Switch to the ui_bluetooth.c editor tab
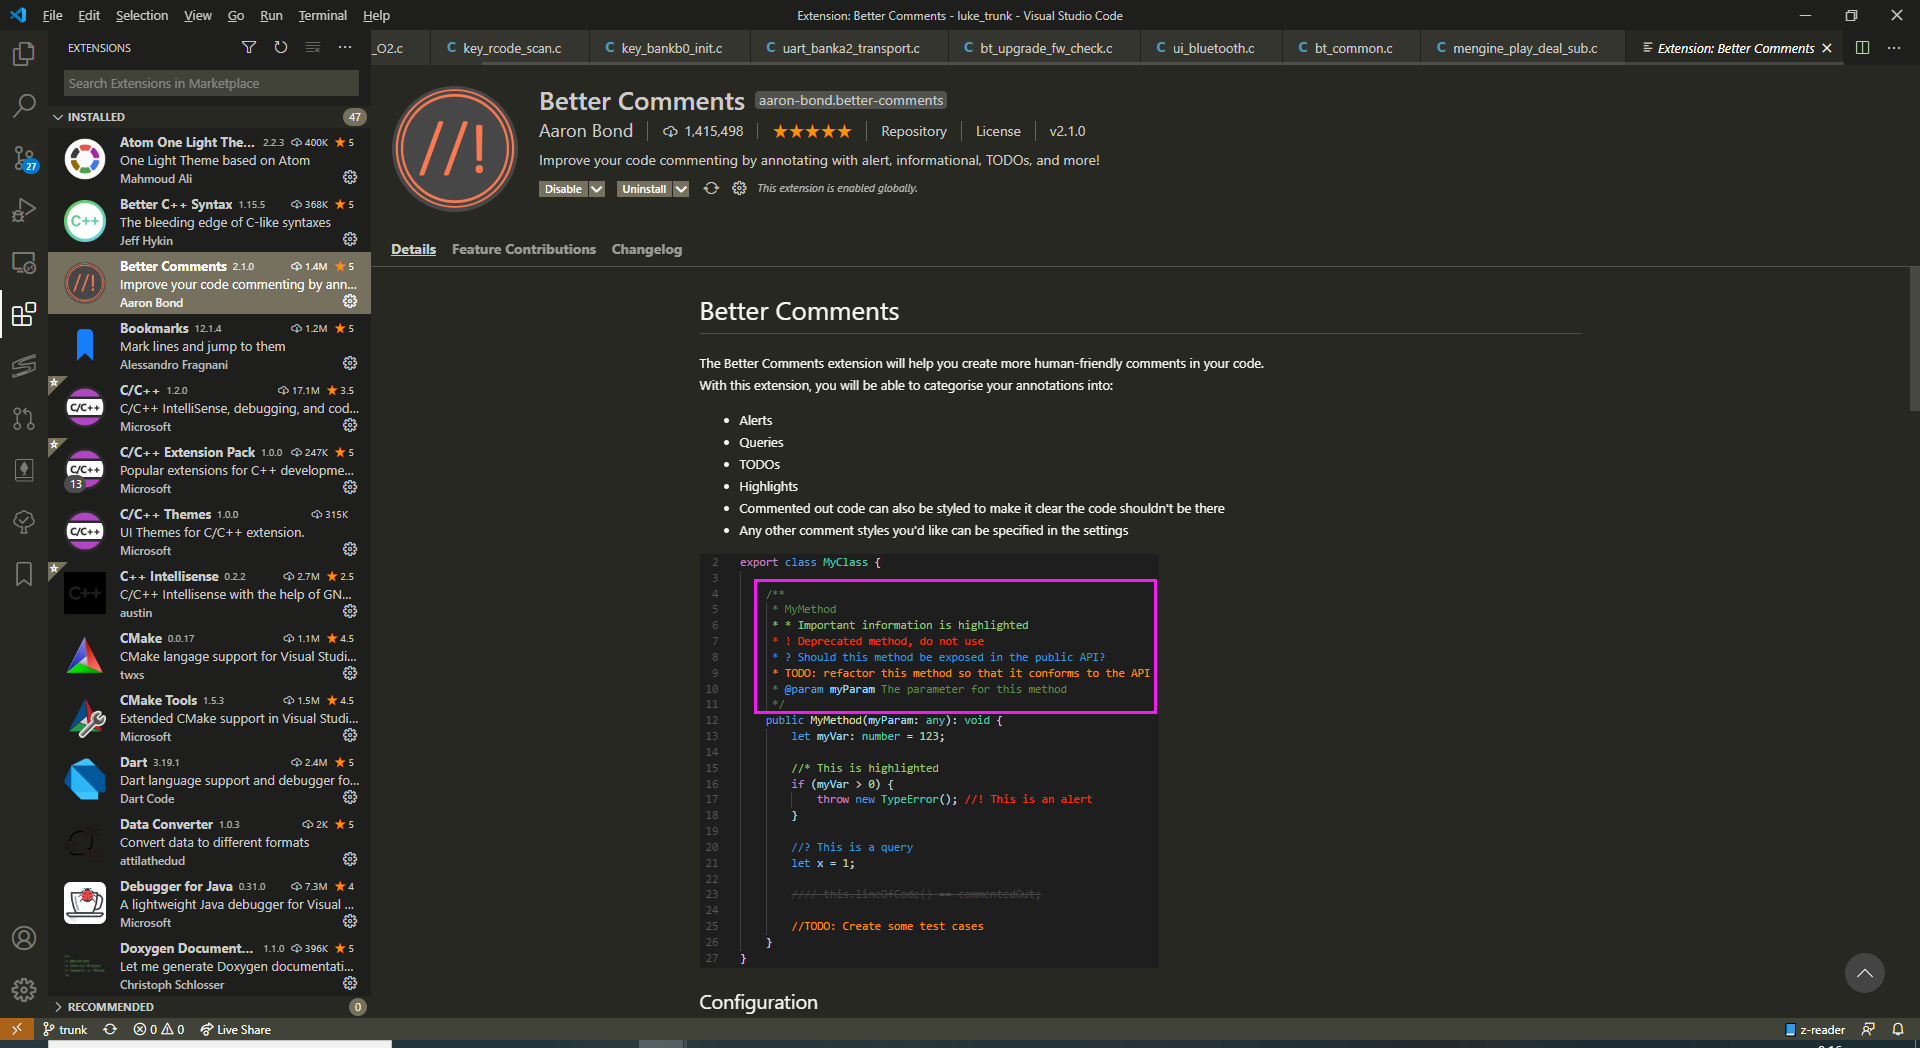This screenshot has height=1048, width=1920. (x=1212, y=48)
